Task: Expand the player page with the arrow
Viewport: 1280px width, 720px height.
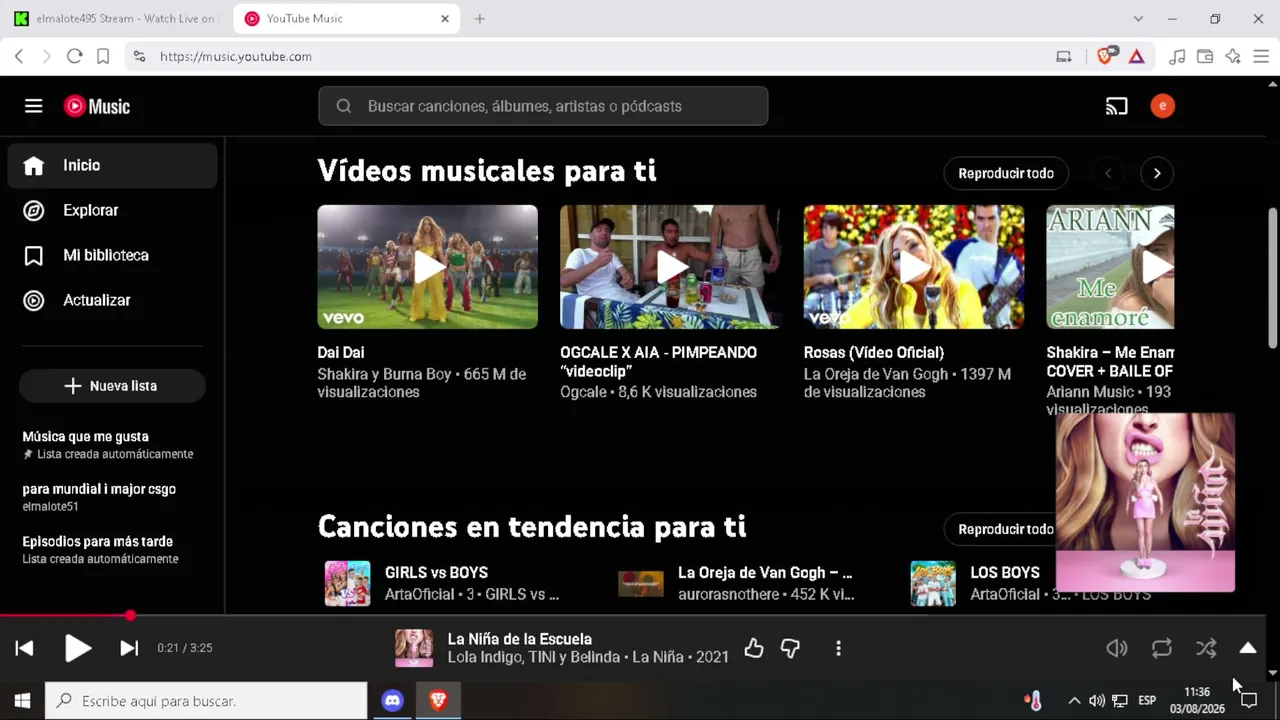Action: (1248, 648)
